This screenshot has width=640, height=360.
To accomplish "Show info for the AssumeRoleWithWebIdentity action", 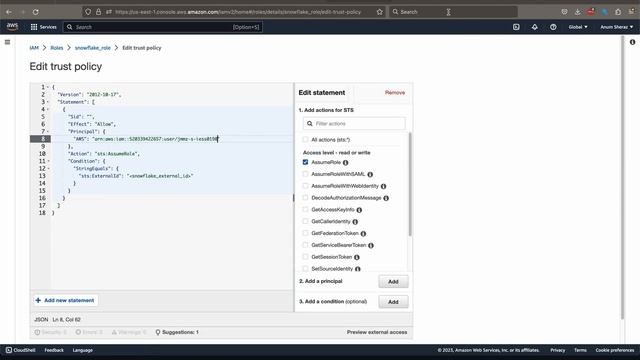I will pos(384,186).
